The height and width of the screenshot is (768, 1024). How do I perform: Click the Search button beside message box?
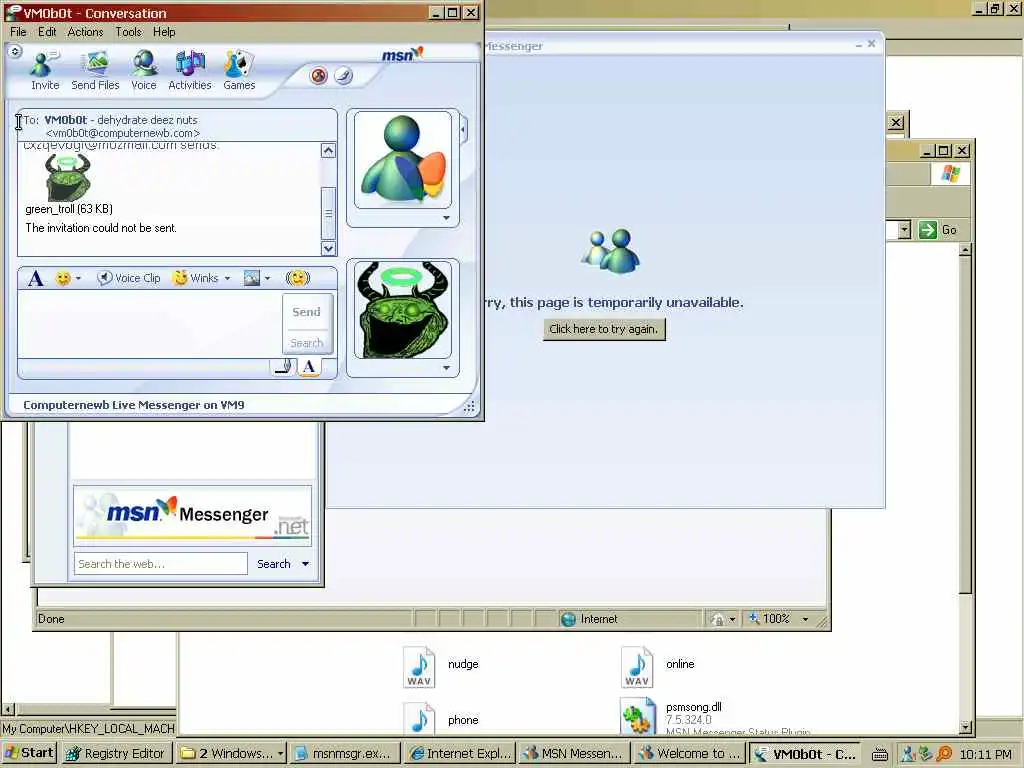[x=307, y=343]
